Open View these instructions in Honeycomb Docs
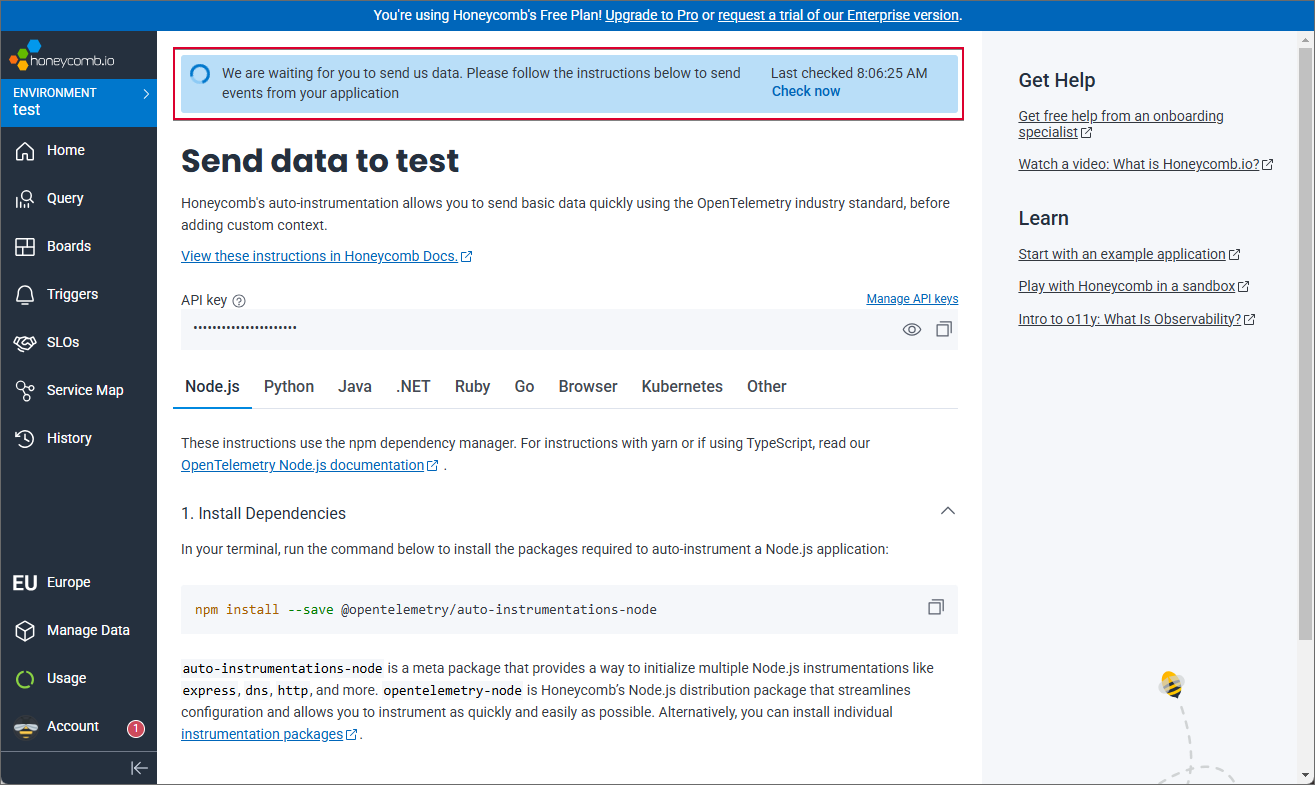This screenshot has height=785, width=1315. coord(327,256)
